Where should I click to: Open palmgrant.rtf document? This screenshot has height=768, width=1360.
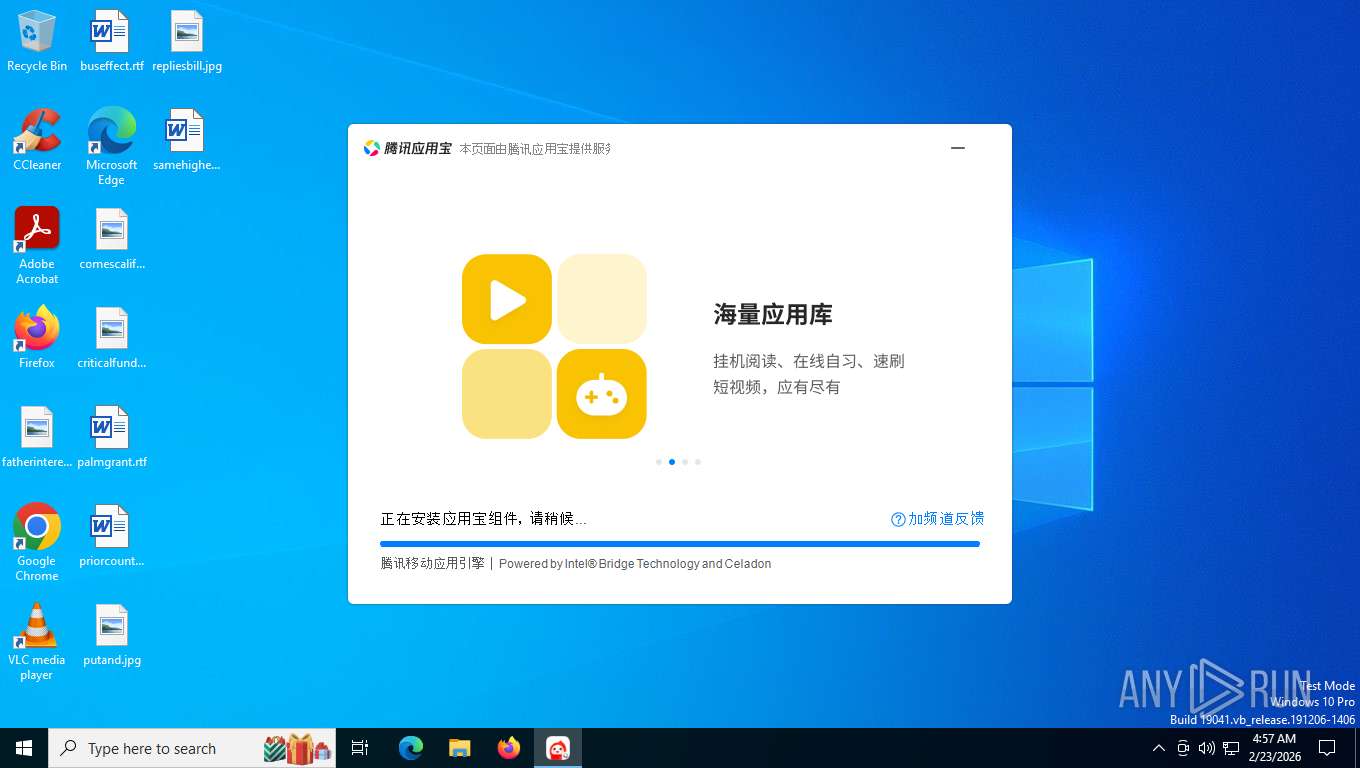coord(111,437)
